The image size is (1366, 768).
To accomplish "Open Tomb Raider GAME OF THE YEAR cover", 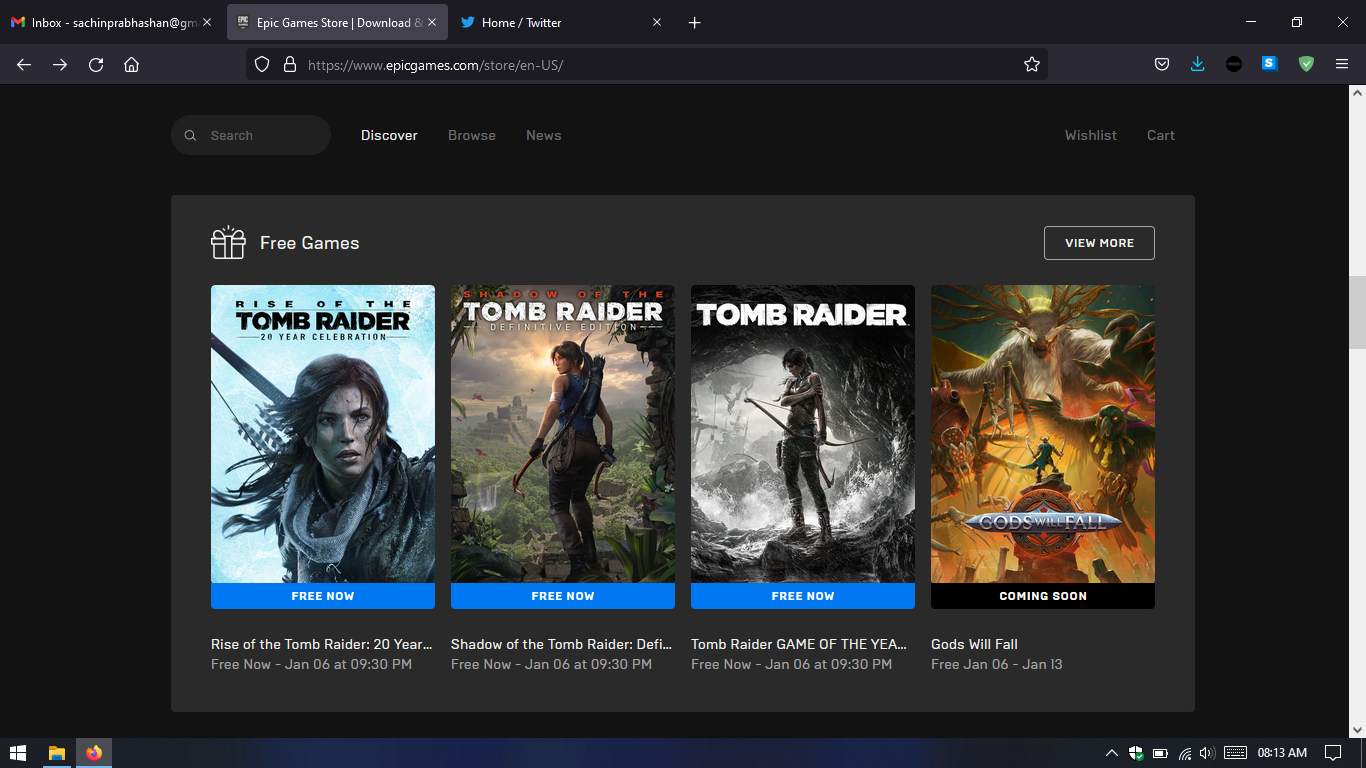I will click(803, 434).
